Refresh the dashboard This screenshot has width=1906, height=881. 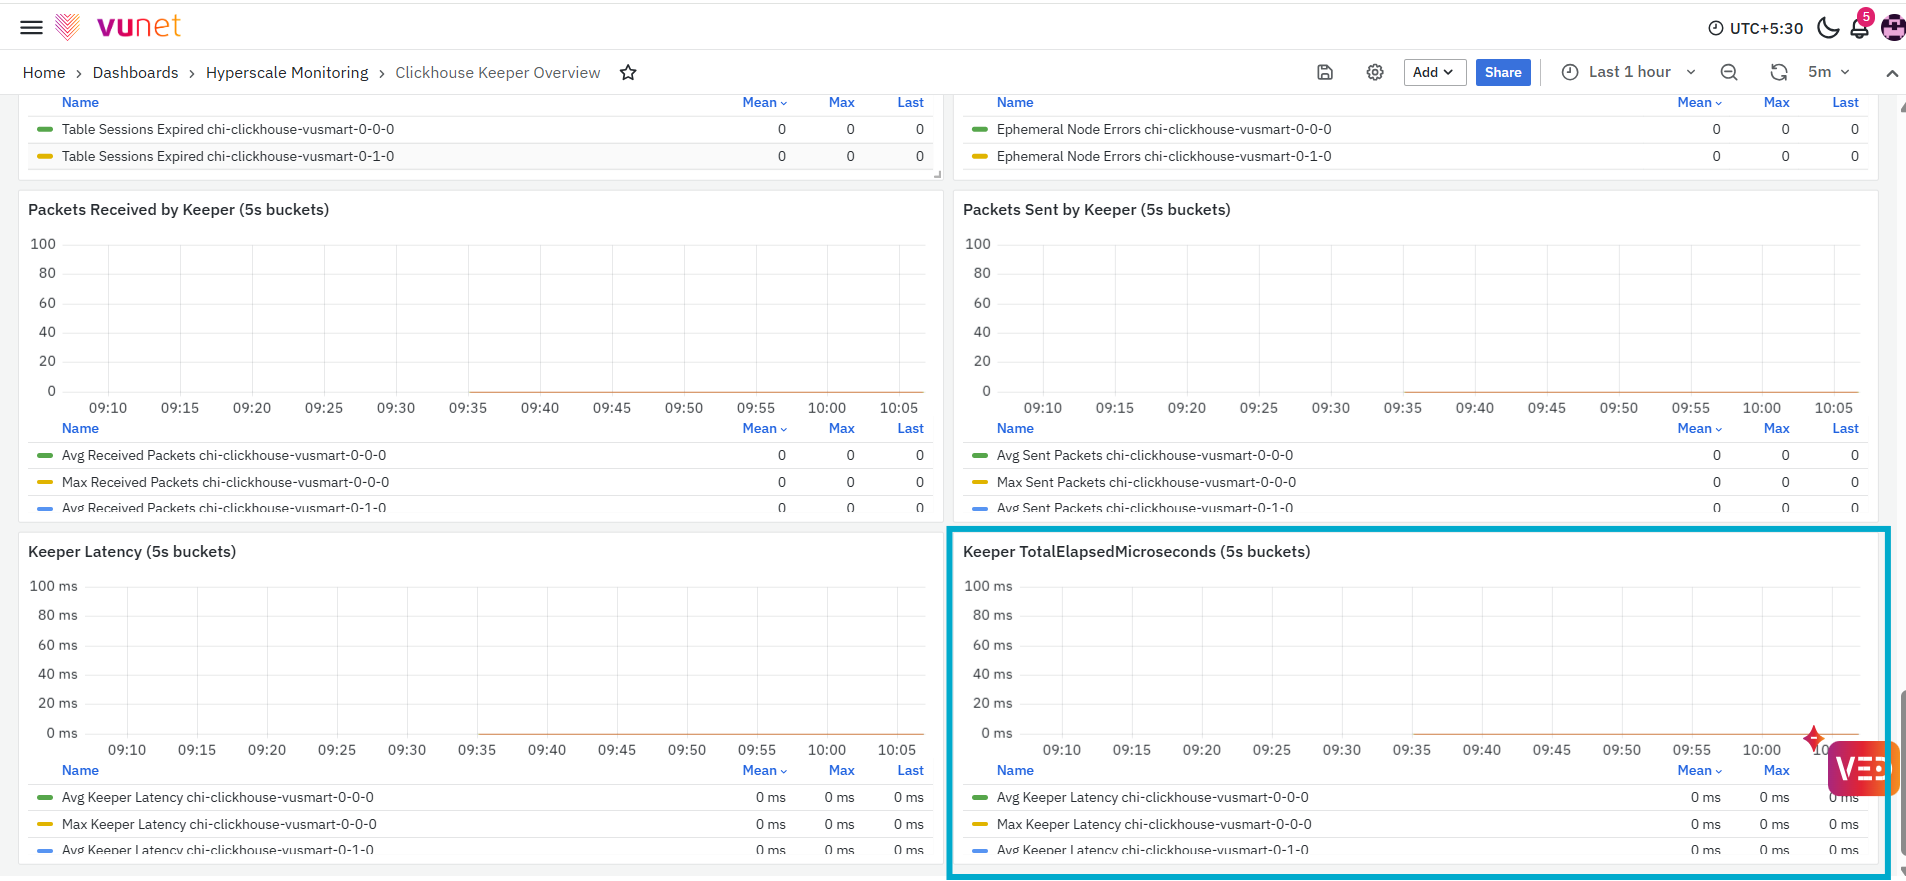(x=1779, y=72)
